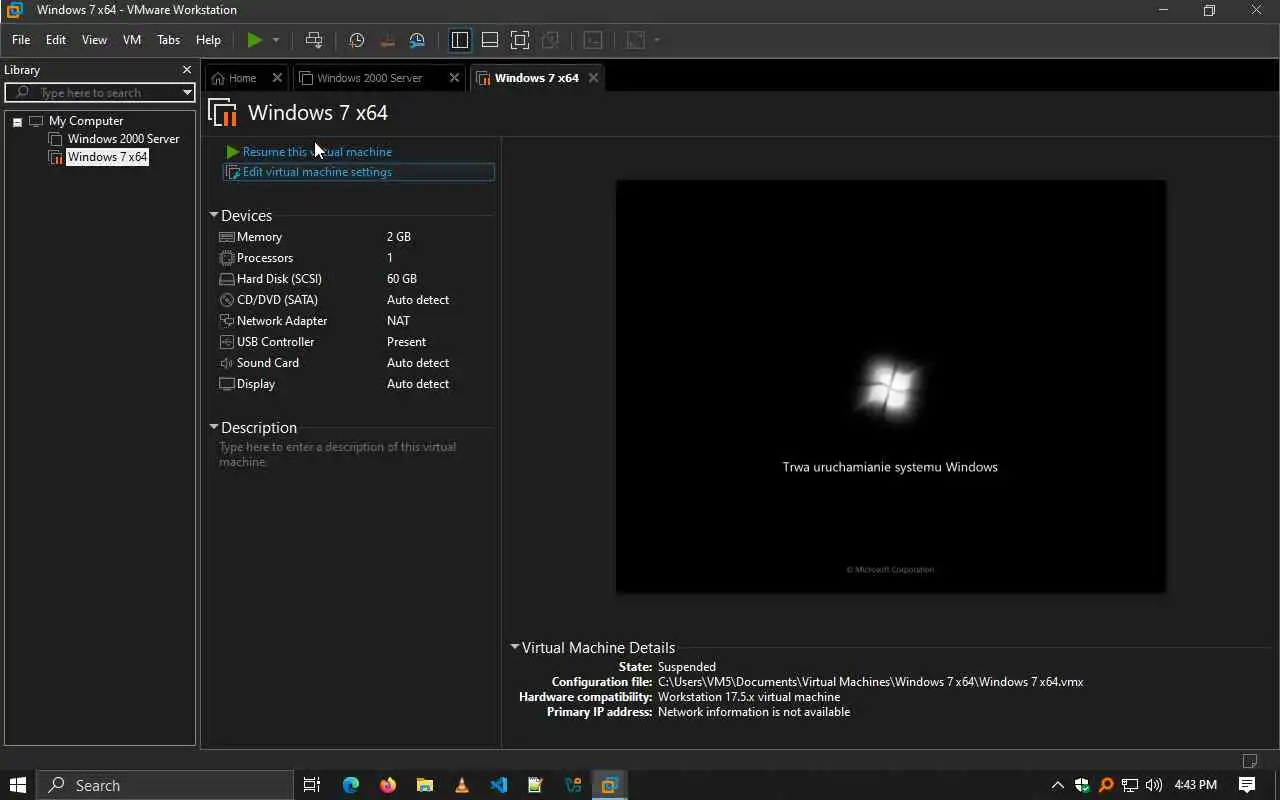1280x800 pixels.
Task: Click the Unity mode toolbar icon
Action: 550,40
